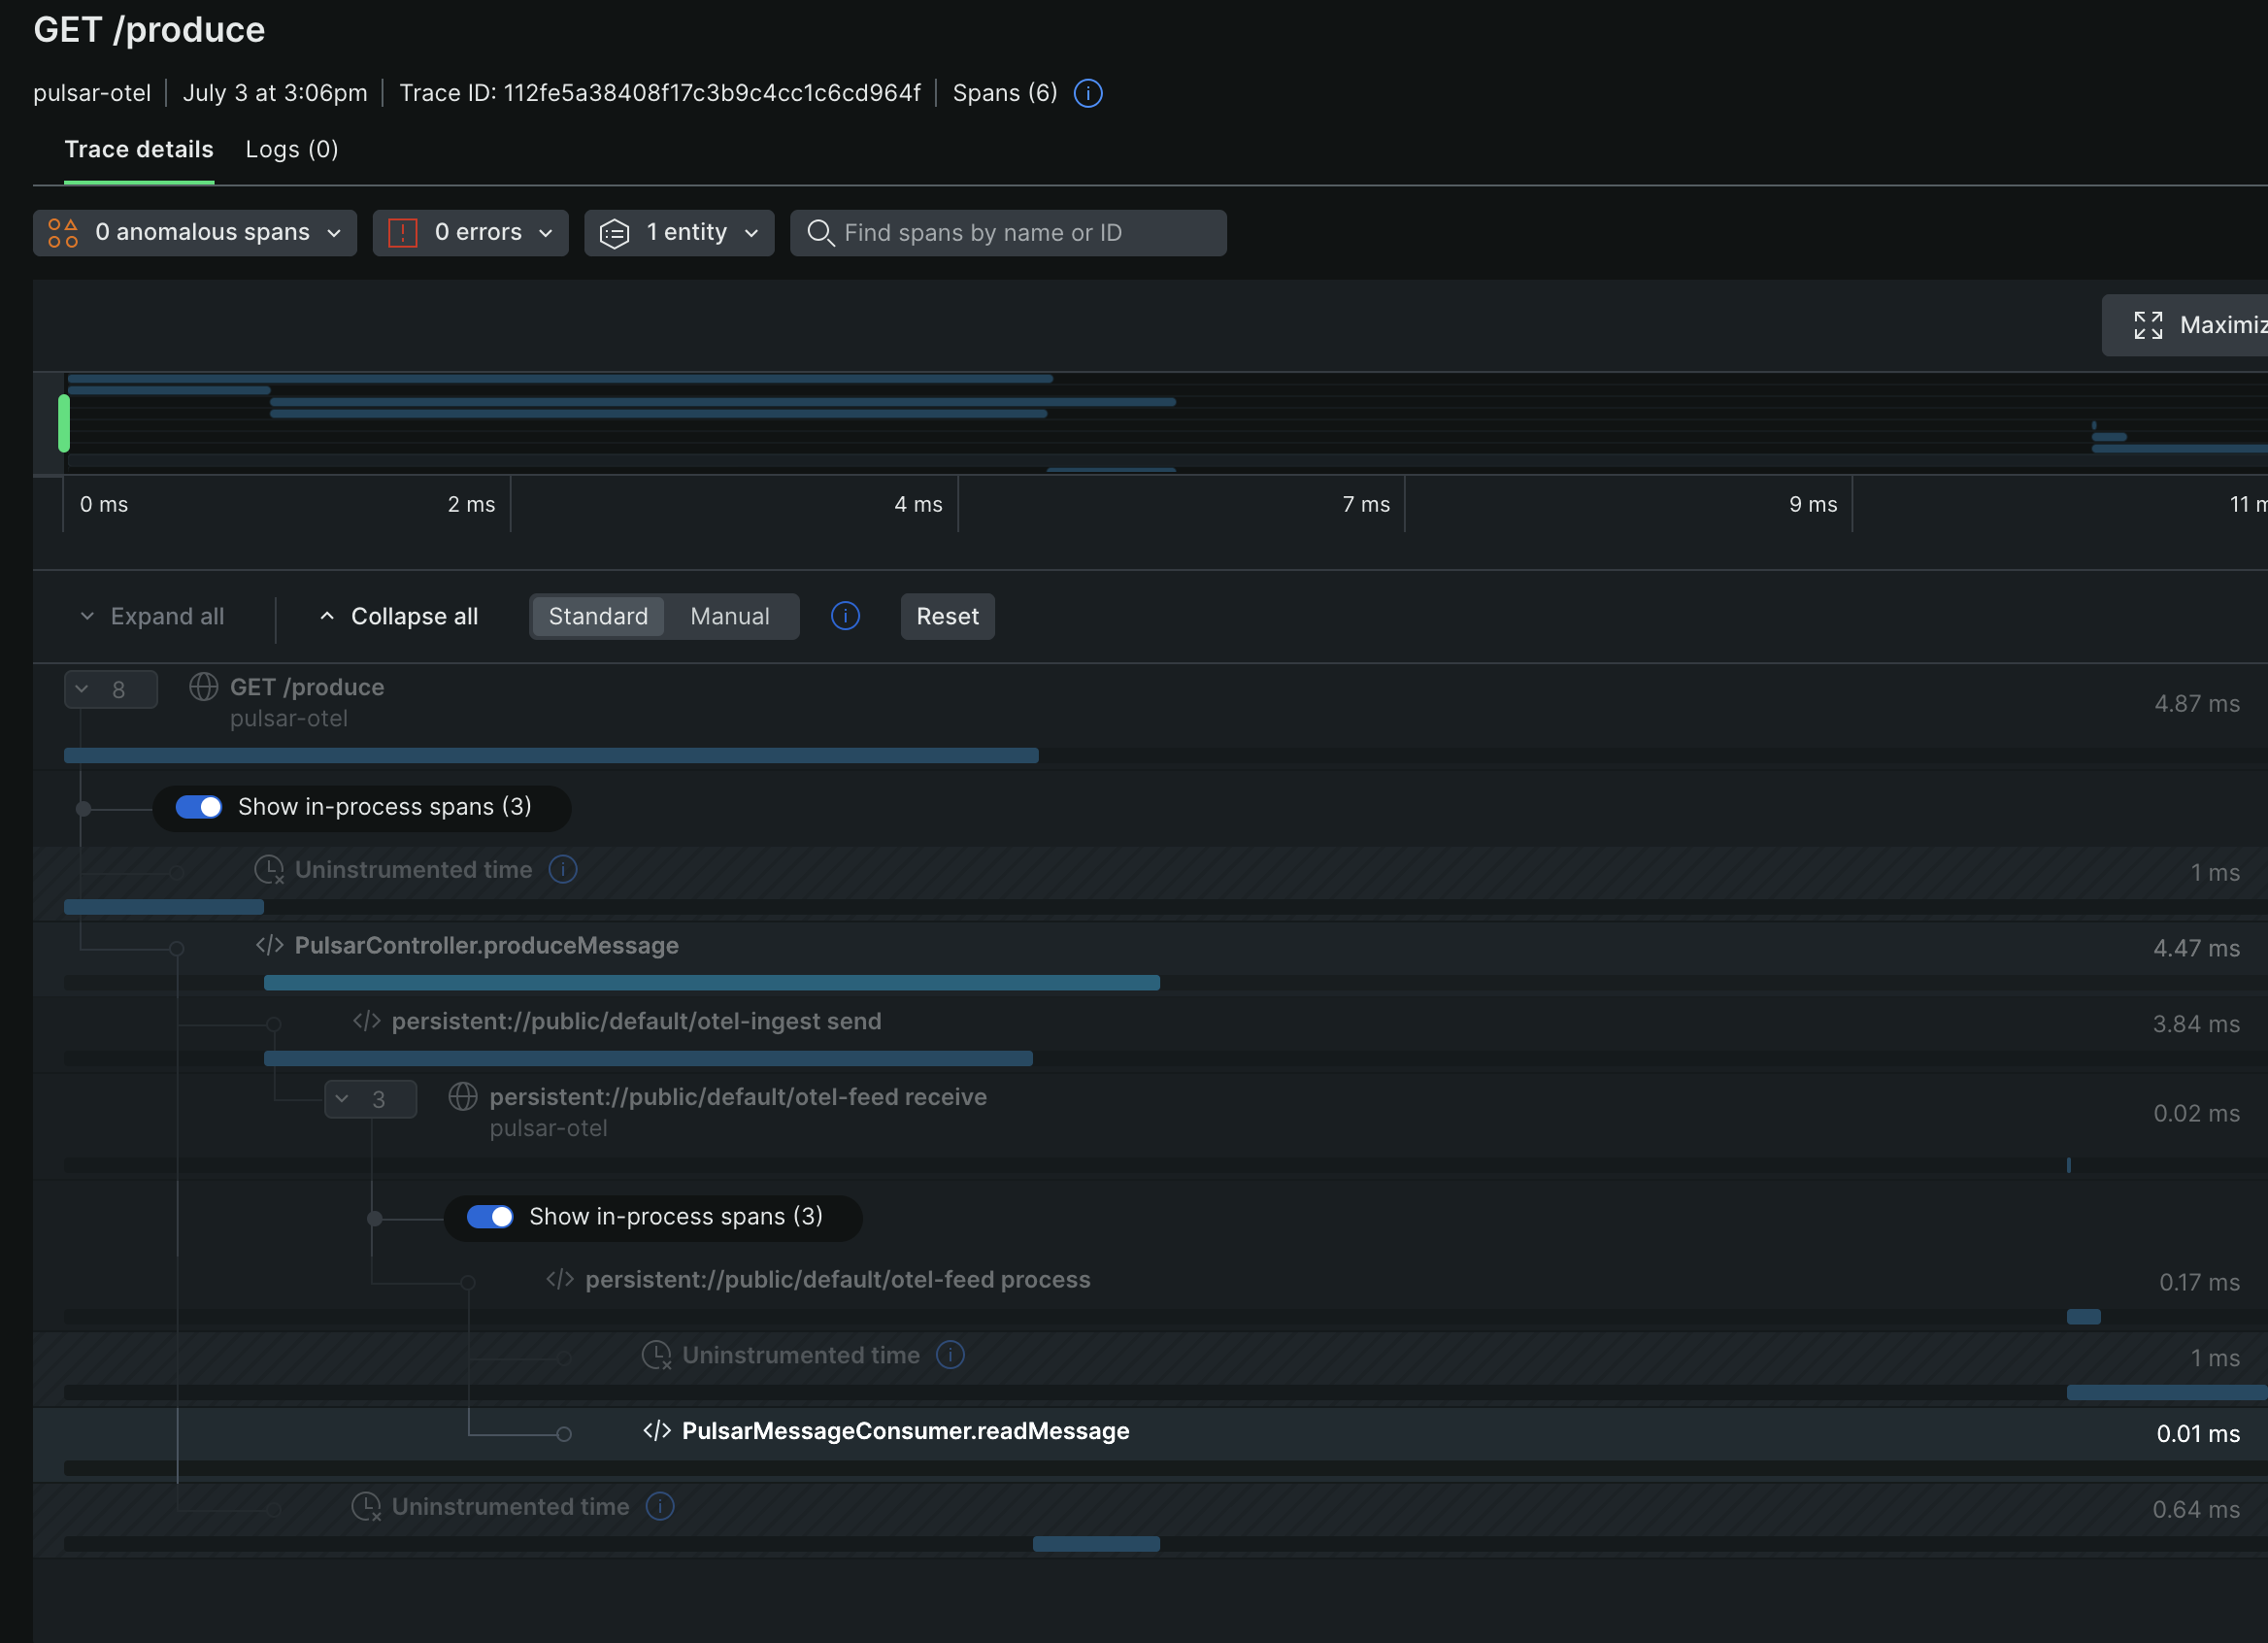The height and width of the screenshot is (1643, 2268).
Task: Click the magnifier icon in the span search
Action: click(820, 232)
